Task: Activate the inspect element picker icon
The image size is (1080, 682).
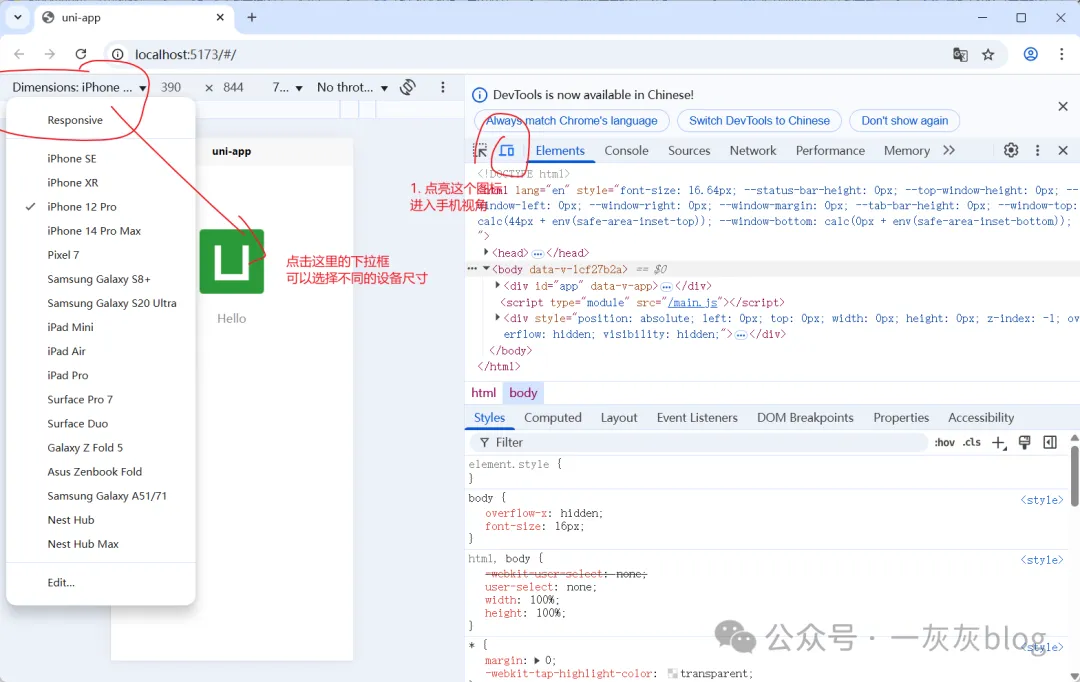Action: pos(481,151)
